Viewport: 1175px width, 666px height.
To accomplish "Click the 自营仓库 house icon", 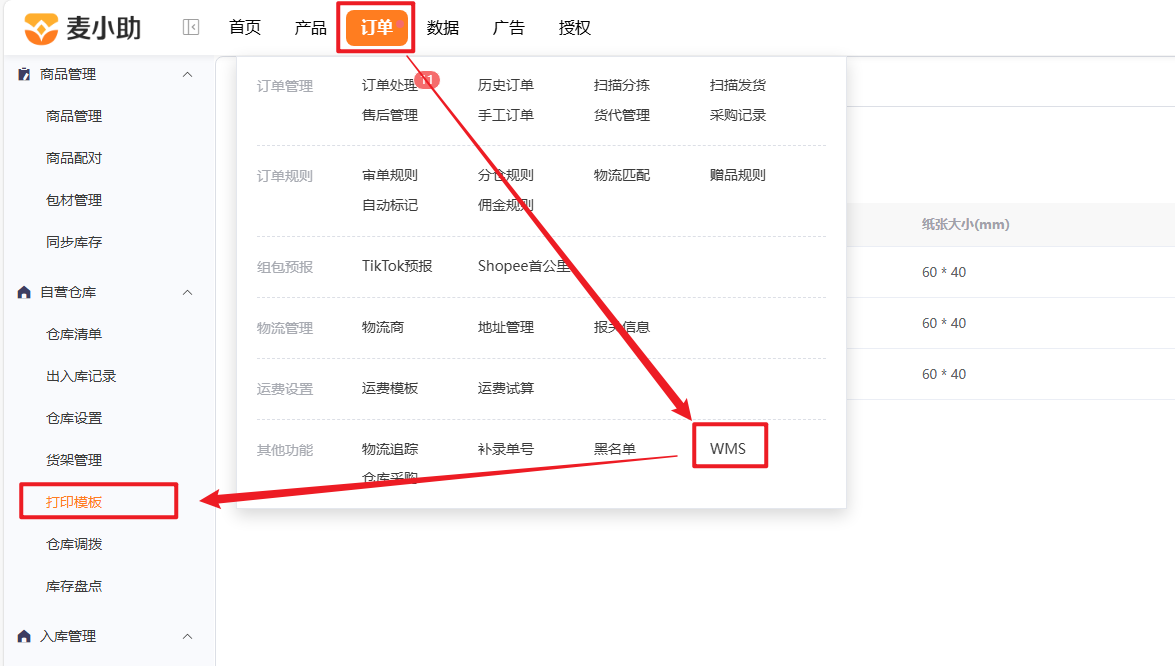I will pyautogui.click(x=24, y=292).
